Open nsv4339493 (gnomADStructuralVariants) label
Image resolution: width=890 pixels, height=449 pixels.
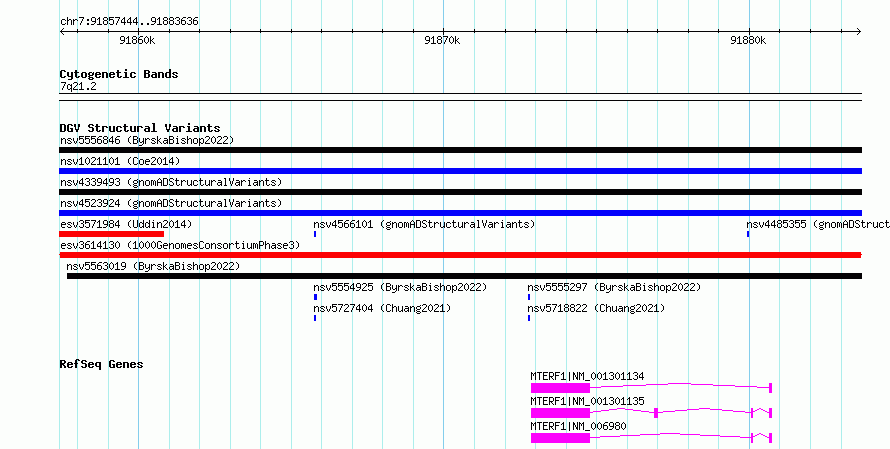pyautogui.click(x=171, y=182)
